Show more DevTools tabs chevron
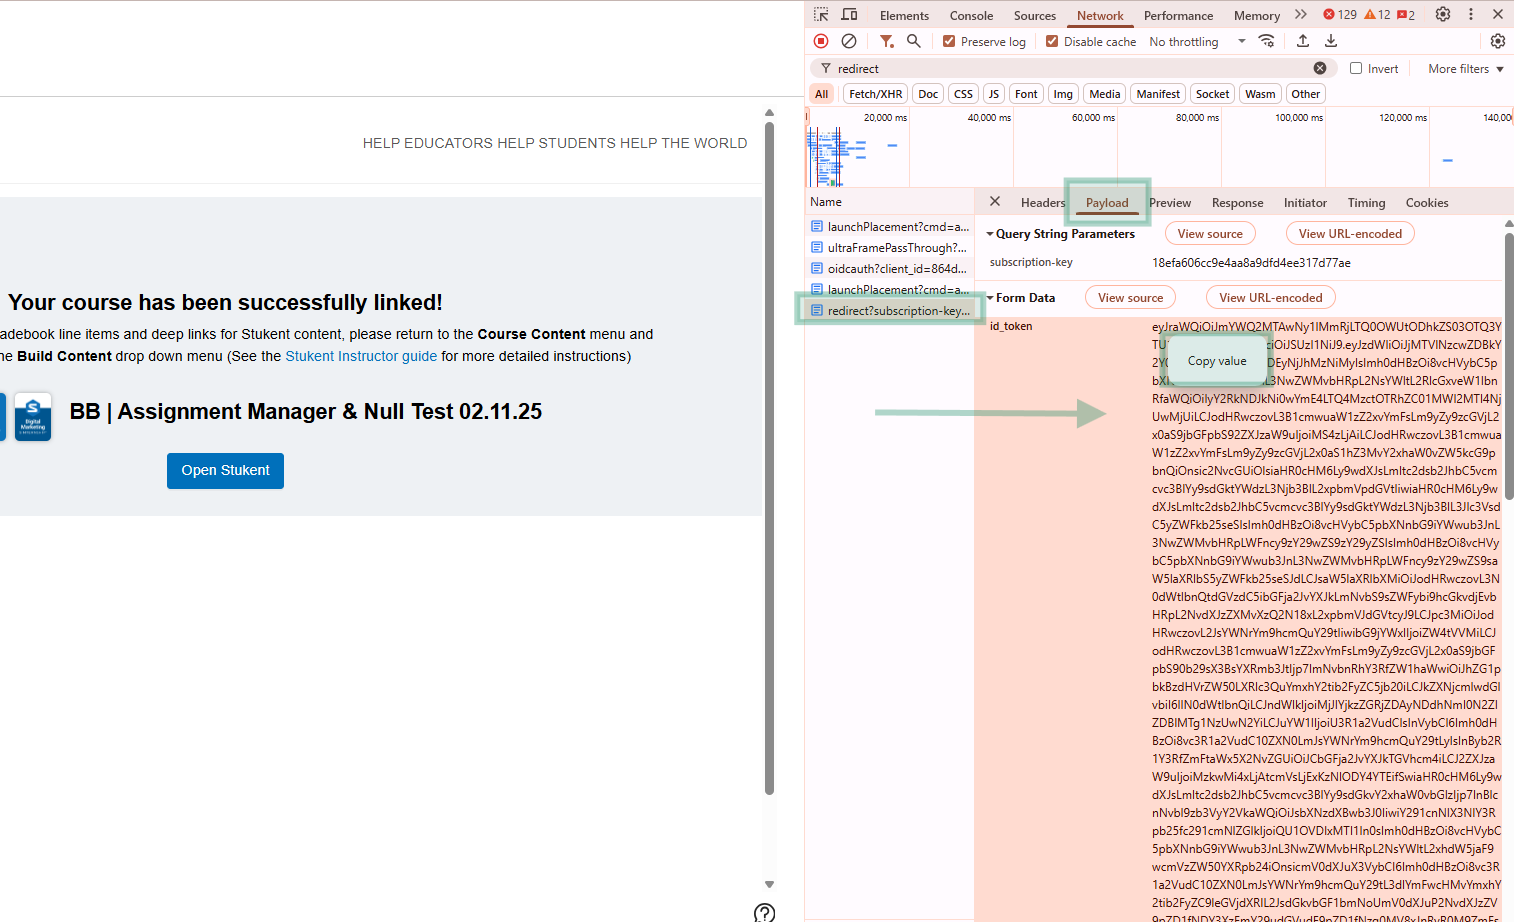The width and height of the screenshot is (1514, 922). click(x=1300, y=14)
